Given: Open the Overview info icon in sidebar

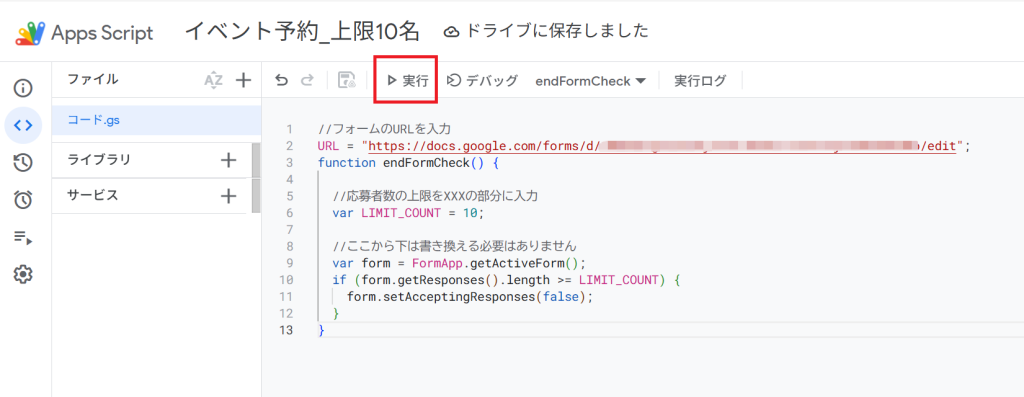Looking at the screenshot, I should tap(24, 88).
